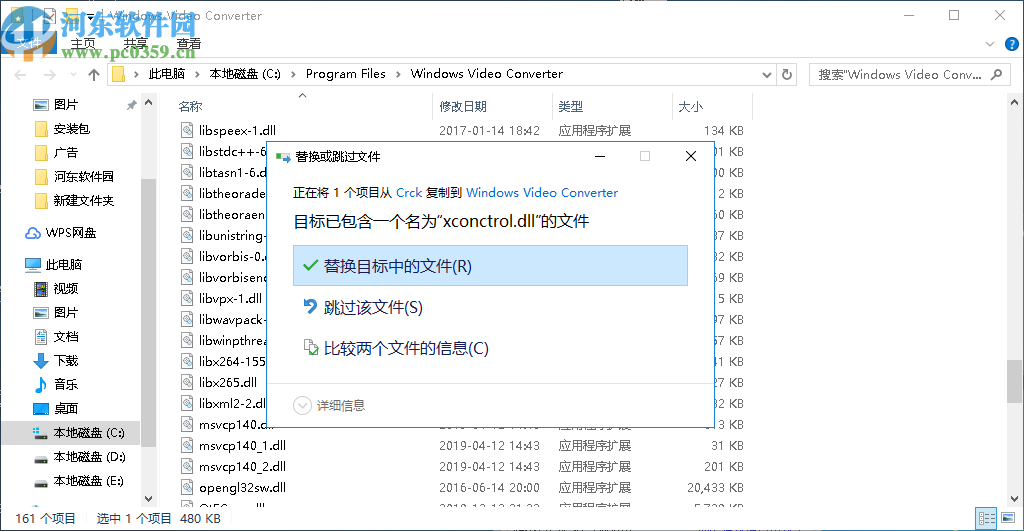Screen dimensions: 1024x531
Task: Click navigation pane scroll down arrow
Action: (x=148, y=499)
